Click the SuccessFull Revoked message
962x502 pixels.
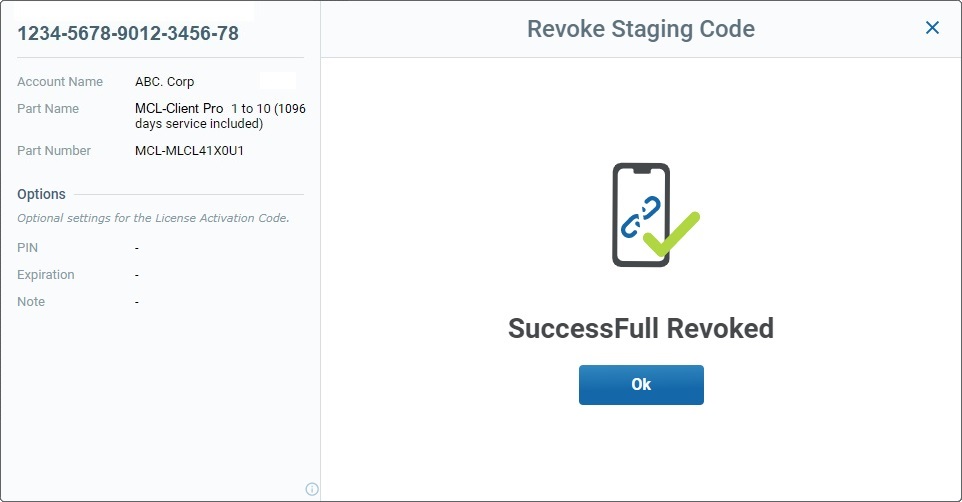click(x=641, y=328)
